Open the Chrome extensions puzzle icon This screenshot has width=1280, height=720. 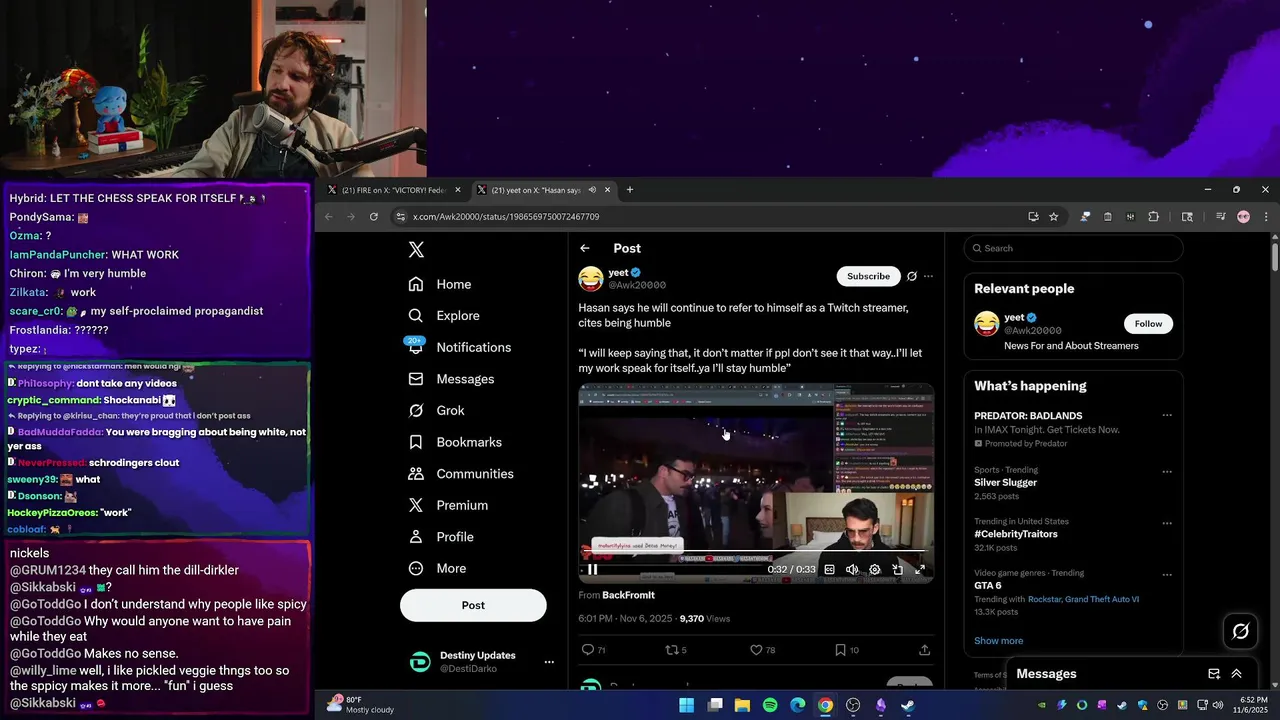[1153, 216]
